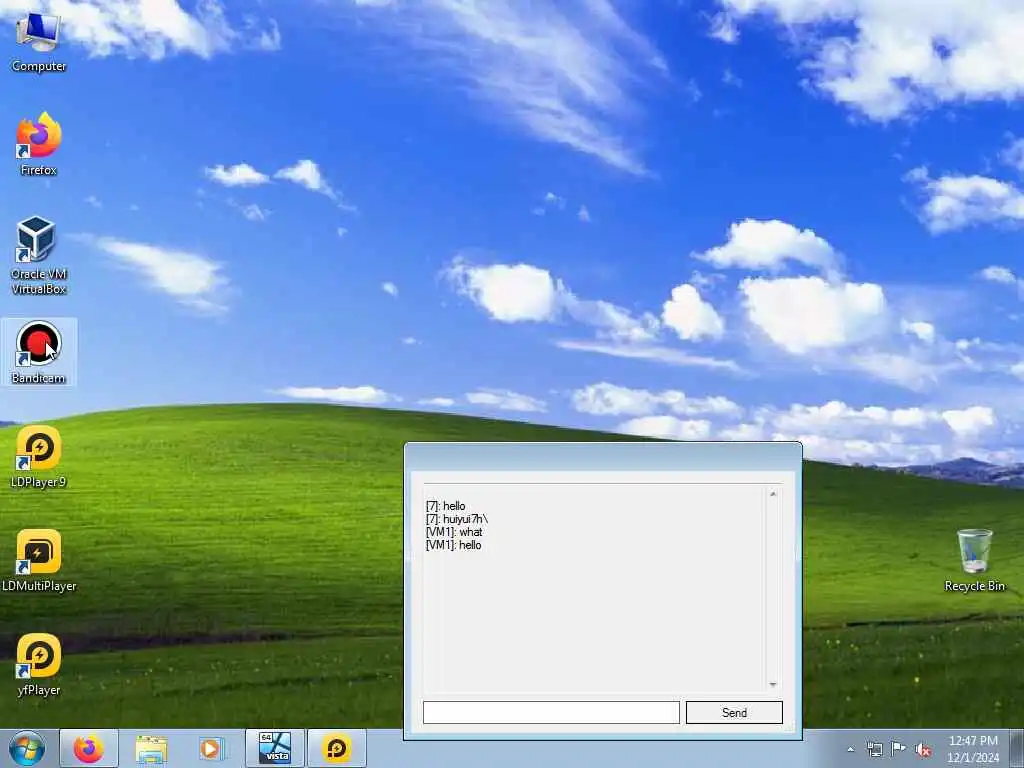Switch to the LDPlayer taskbar button
Viewport: 1024px width, 768px height.
[337, 748]
